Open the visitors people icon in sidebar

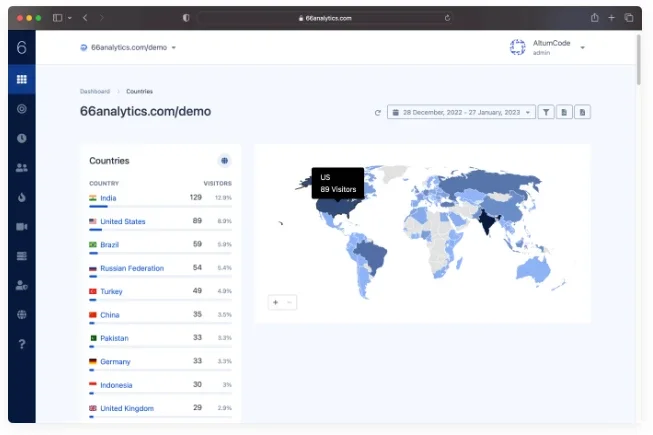22,167
